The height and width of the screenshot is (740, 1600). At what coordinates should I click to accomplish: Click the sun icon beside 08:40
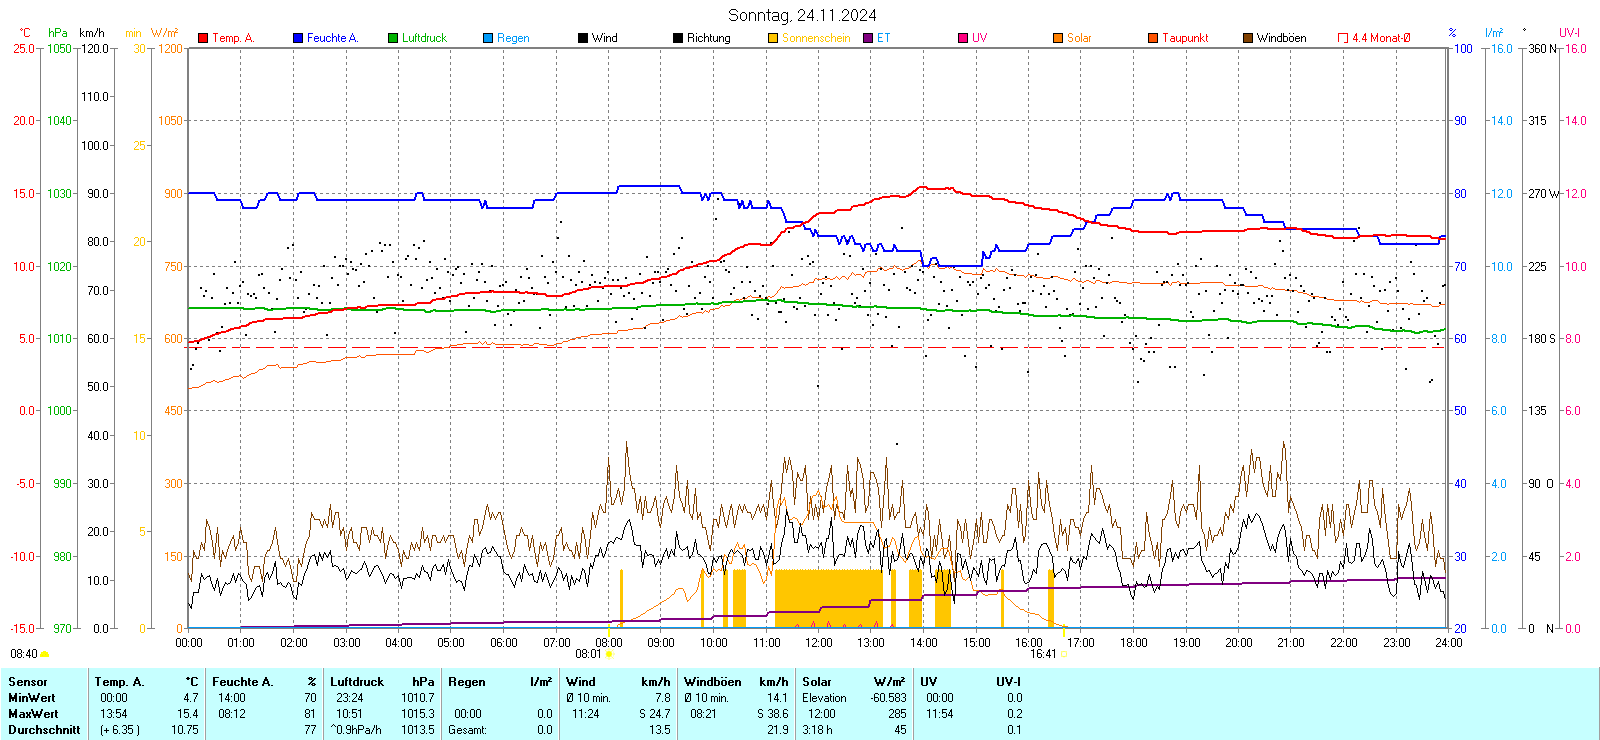[44, 654]
